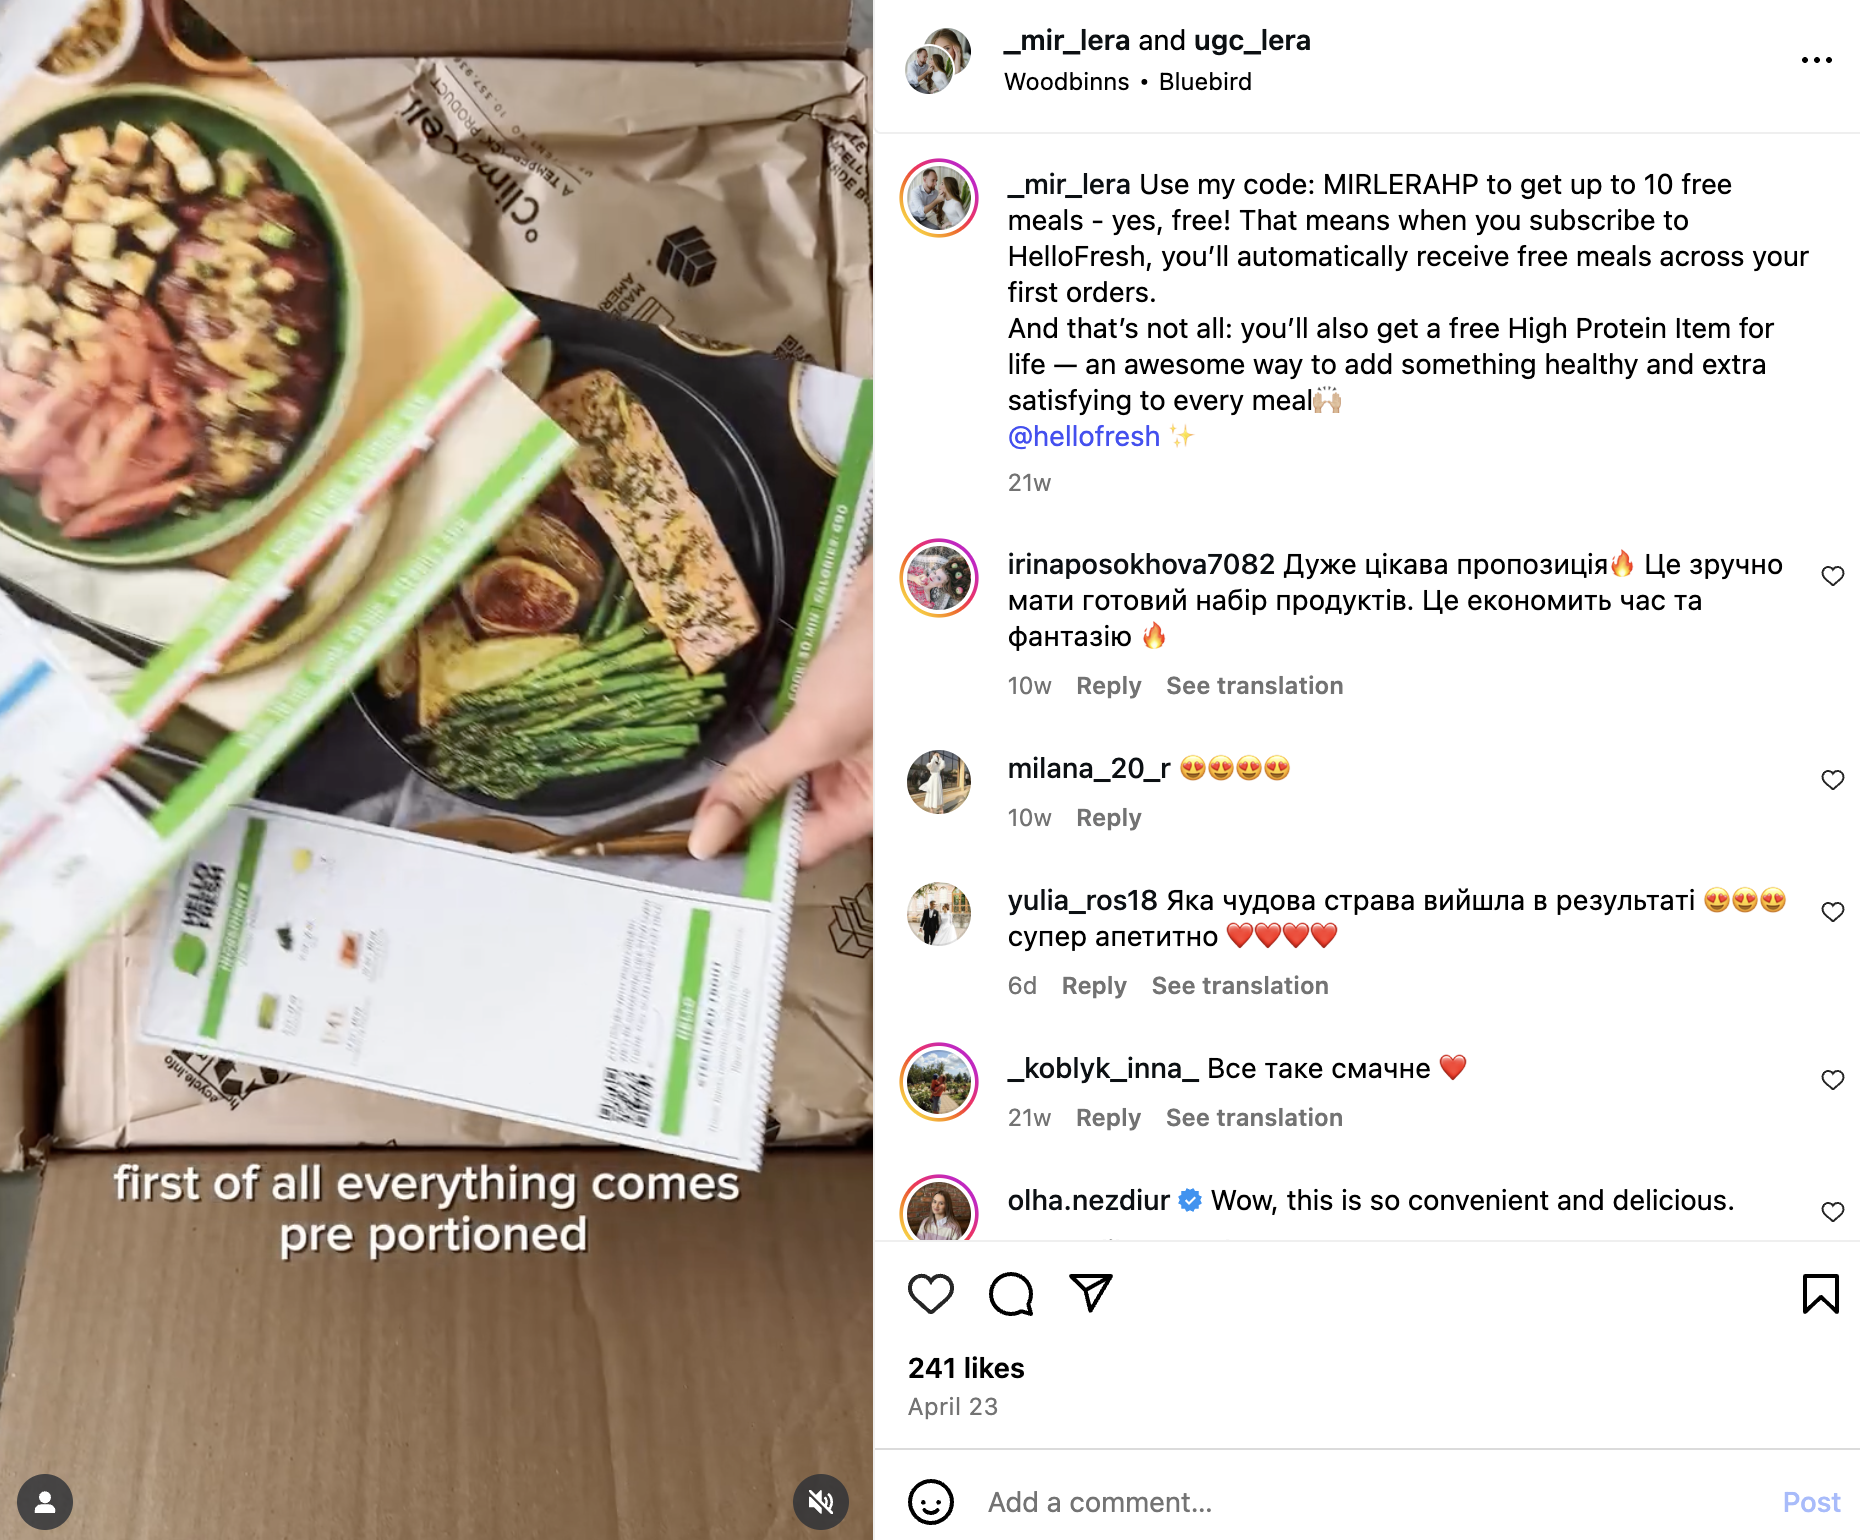The height and width of the screenshot is (1540, 1860).
Task: Like milana_20_r's comment
Action: [x=1832, y=780]
